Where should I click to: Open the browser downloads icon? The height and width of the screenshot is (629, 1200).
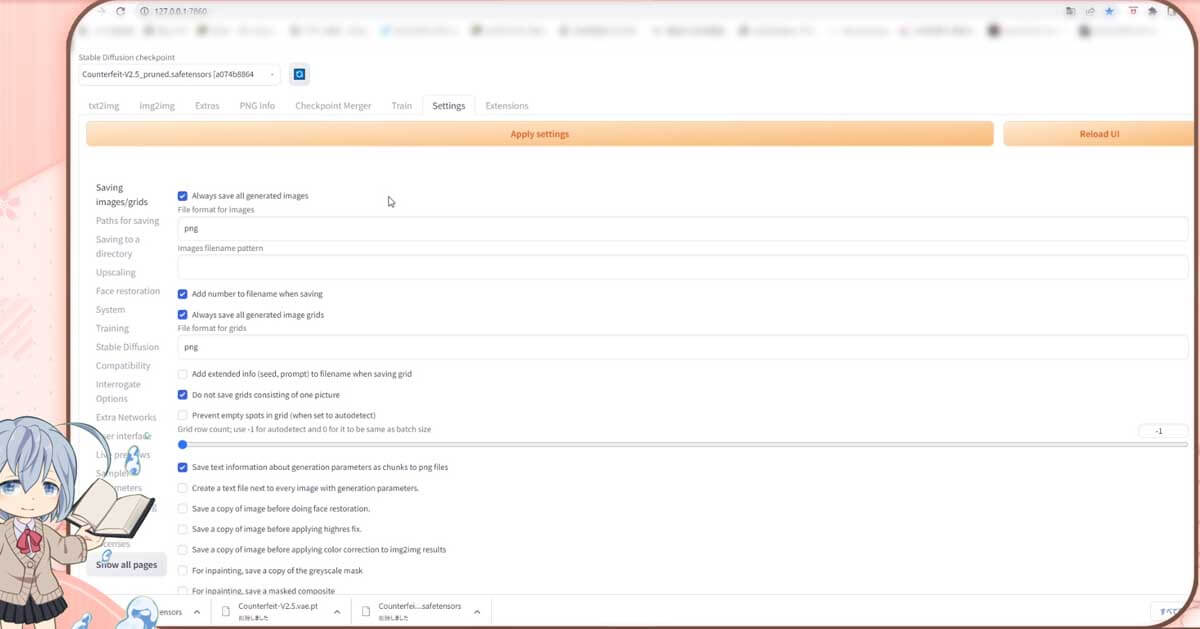click(1152, 11)
